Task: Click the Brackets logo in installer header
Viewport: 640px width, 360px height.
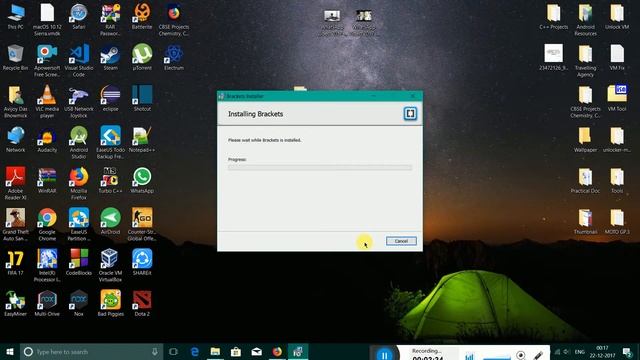Action: click(x=410, y=113)
